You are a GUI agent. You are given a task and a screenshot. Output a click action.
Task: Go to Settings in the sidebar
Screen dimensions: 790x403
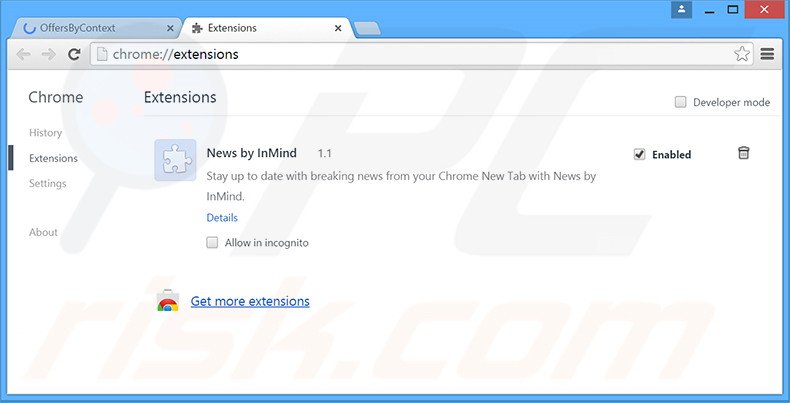pos(47,183)
